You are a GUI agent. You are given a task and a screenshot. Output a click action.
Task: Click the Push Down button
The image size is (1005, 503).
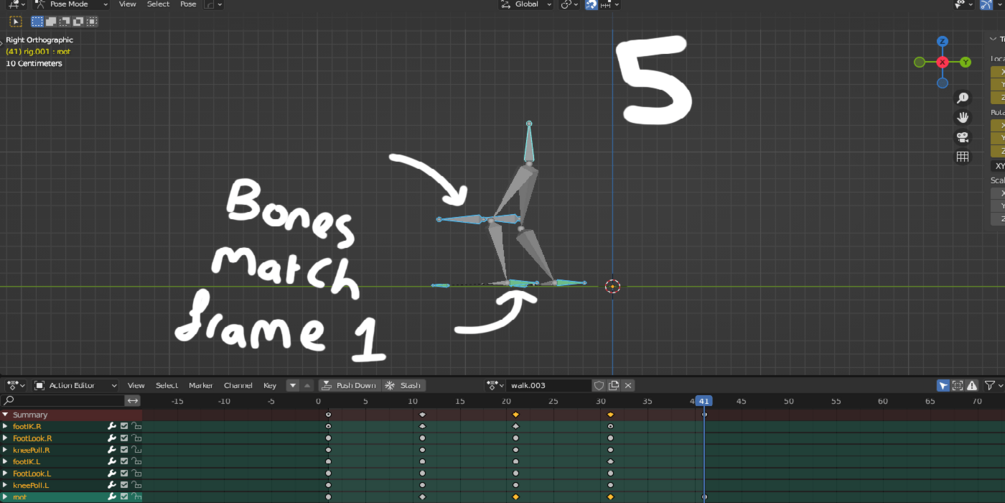pos(350,385)
